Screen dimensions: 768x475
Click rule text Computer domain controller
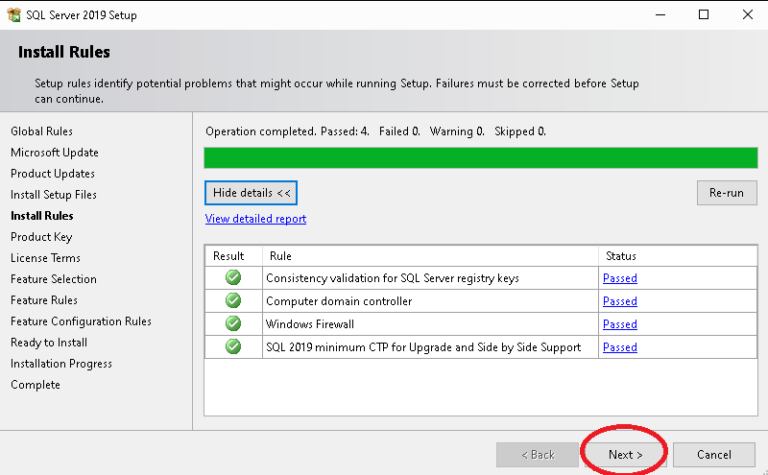click(339, 301)
